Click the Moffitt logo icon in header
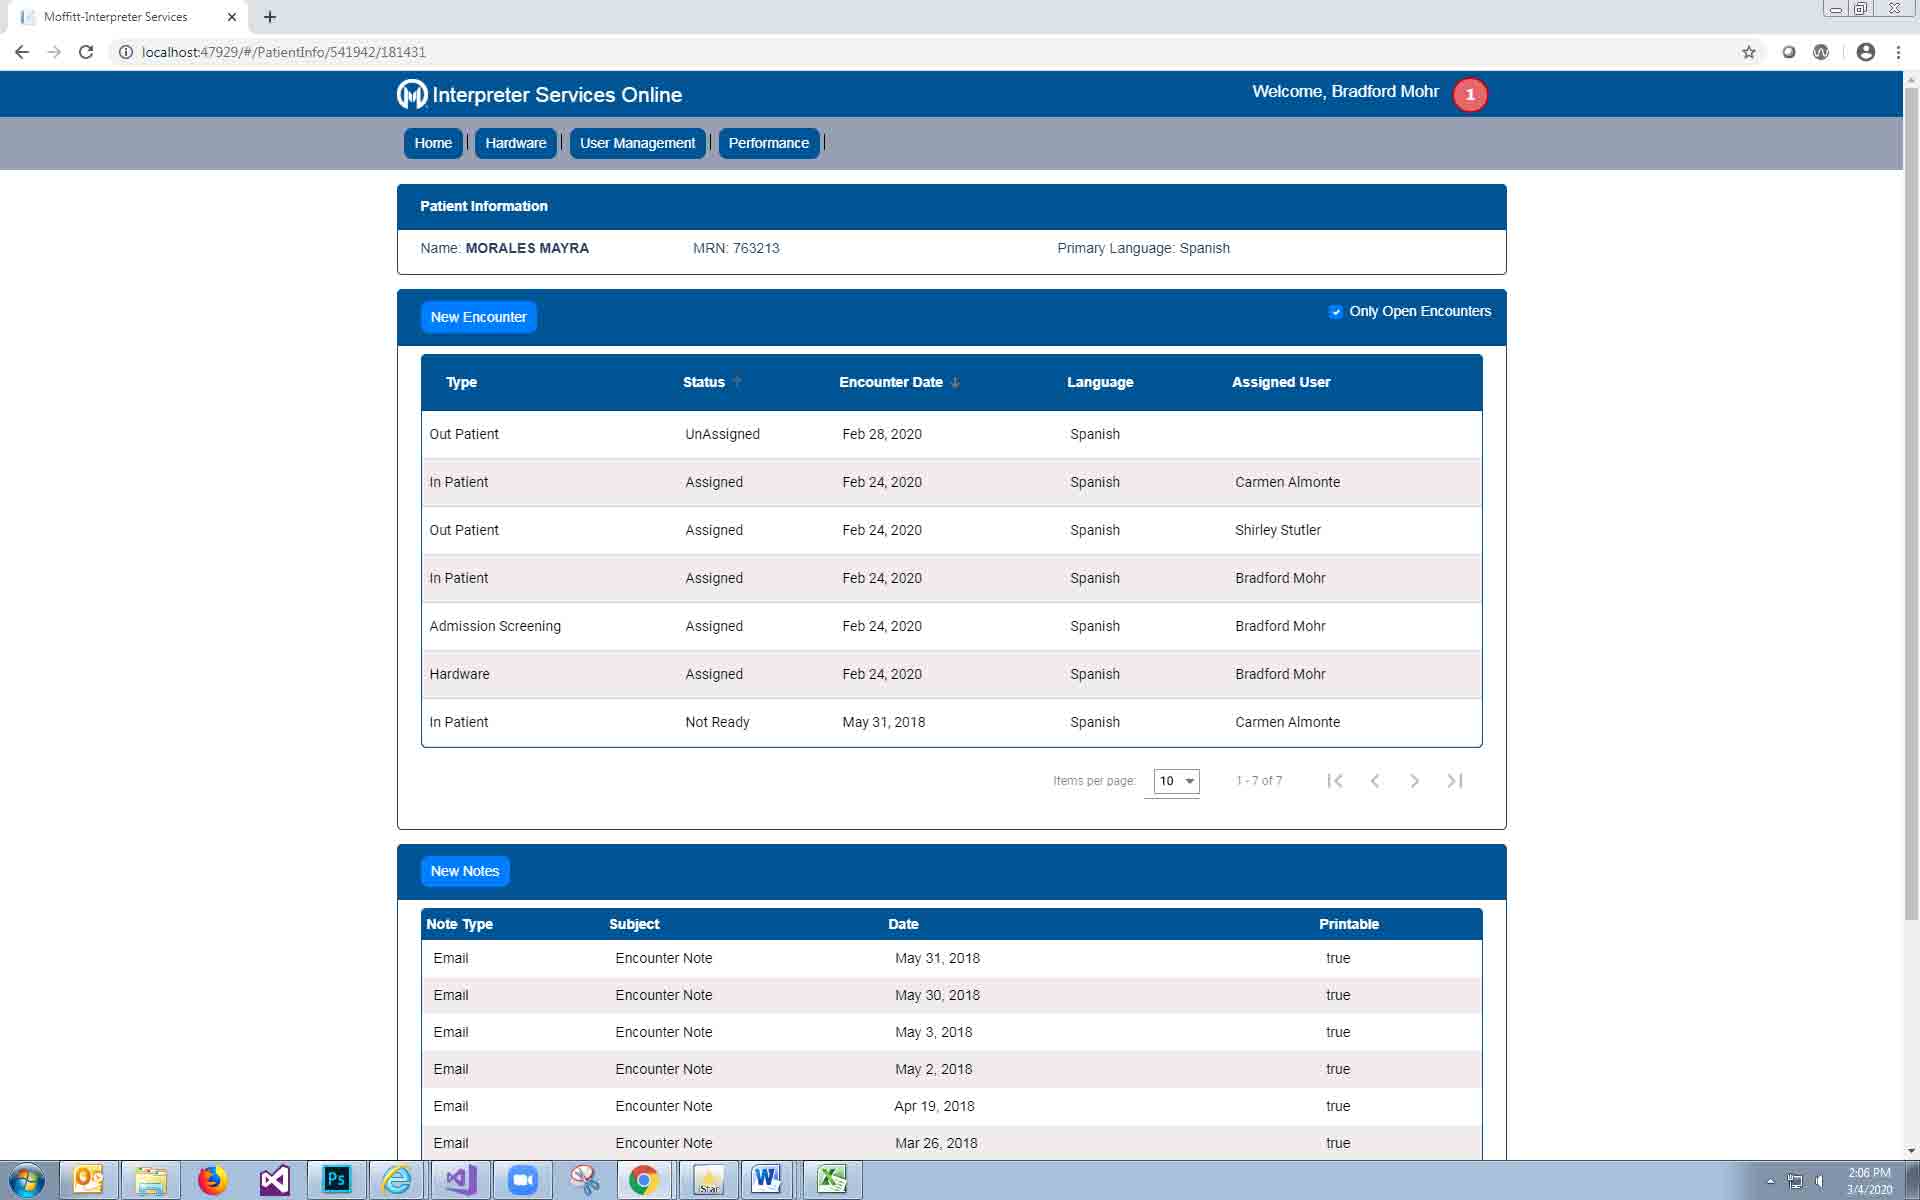The width and height of the screenshot is (1920, 1200). [x=411, y=95]
